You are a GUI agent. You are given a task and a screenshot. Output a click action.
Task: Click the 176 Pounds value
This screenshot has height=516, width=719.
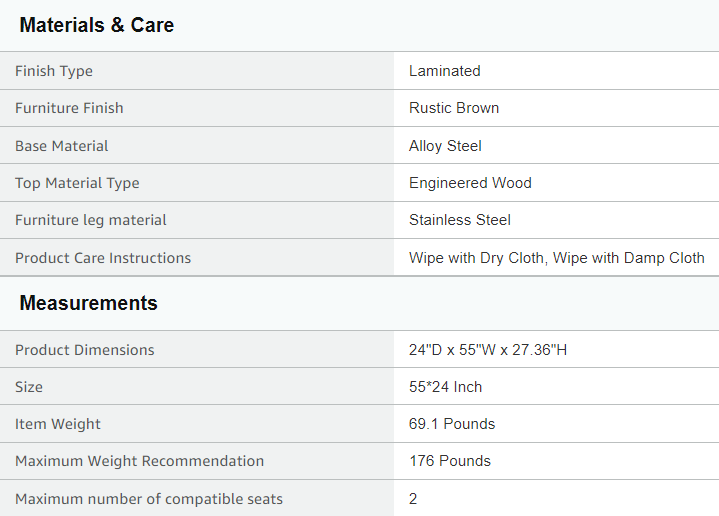(x=450, y=461)
